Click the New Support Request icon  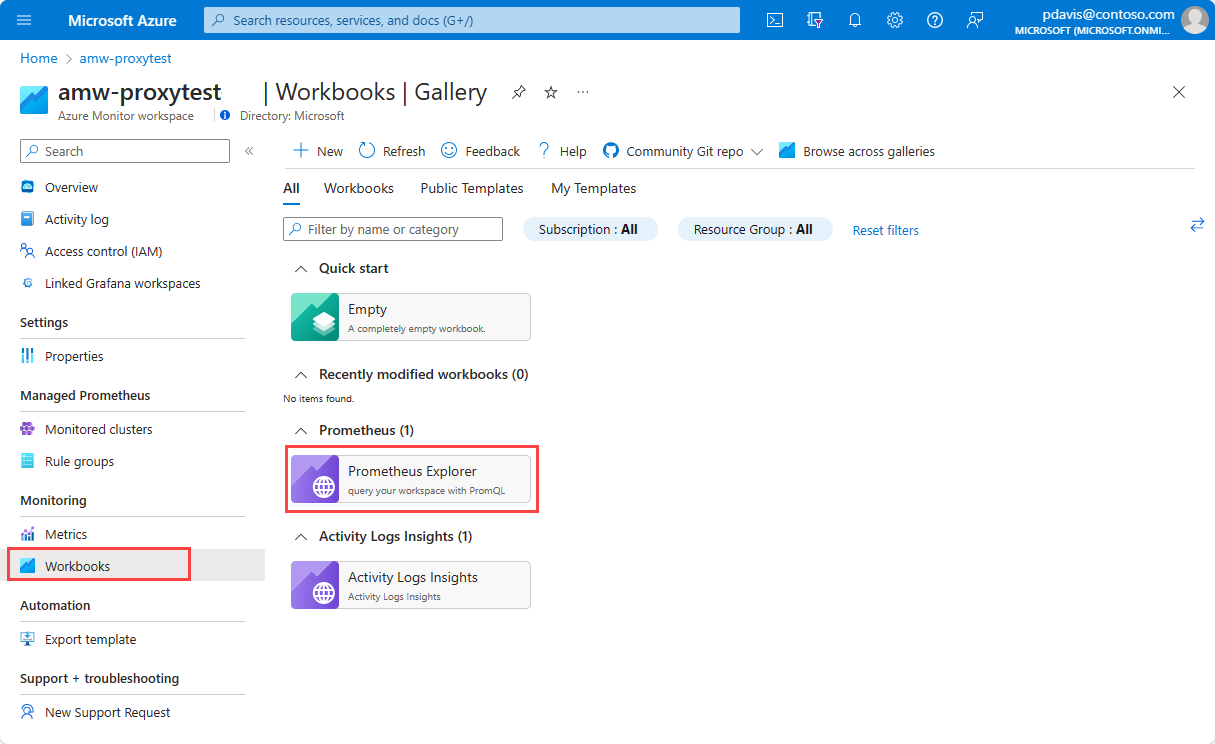28,712
